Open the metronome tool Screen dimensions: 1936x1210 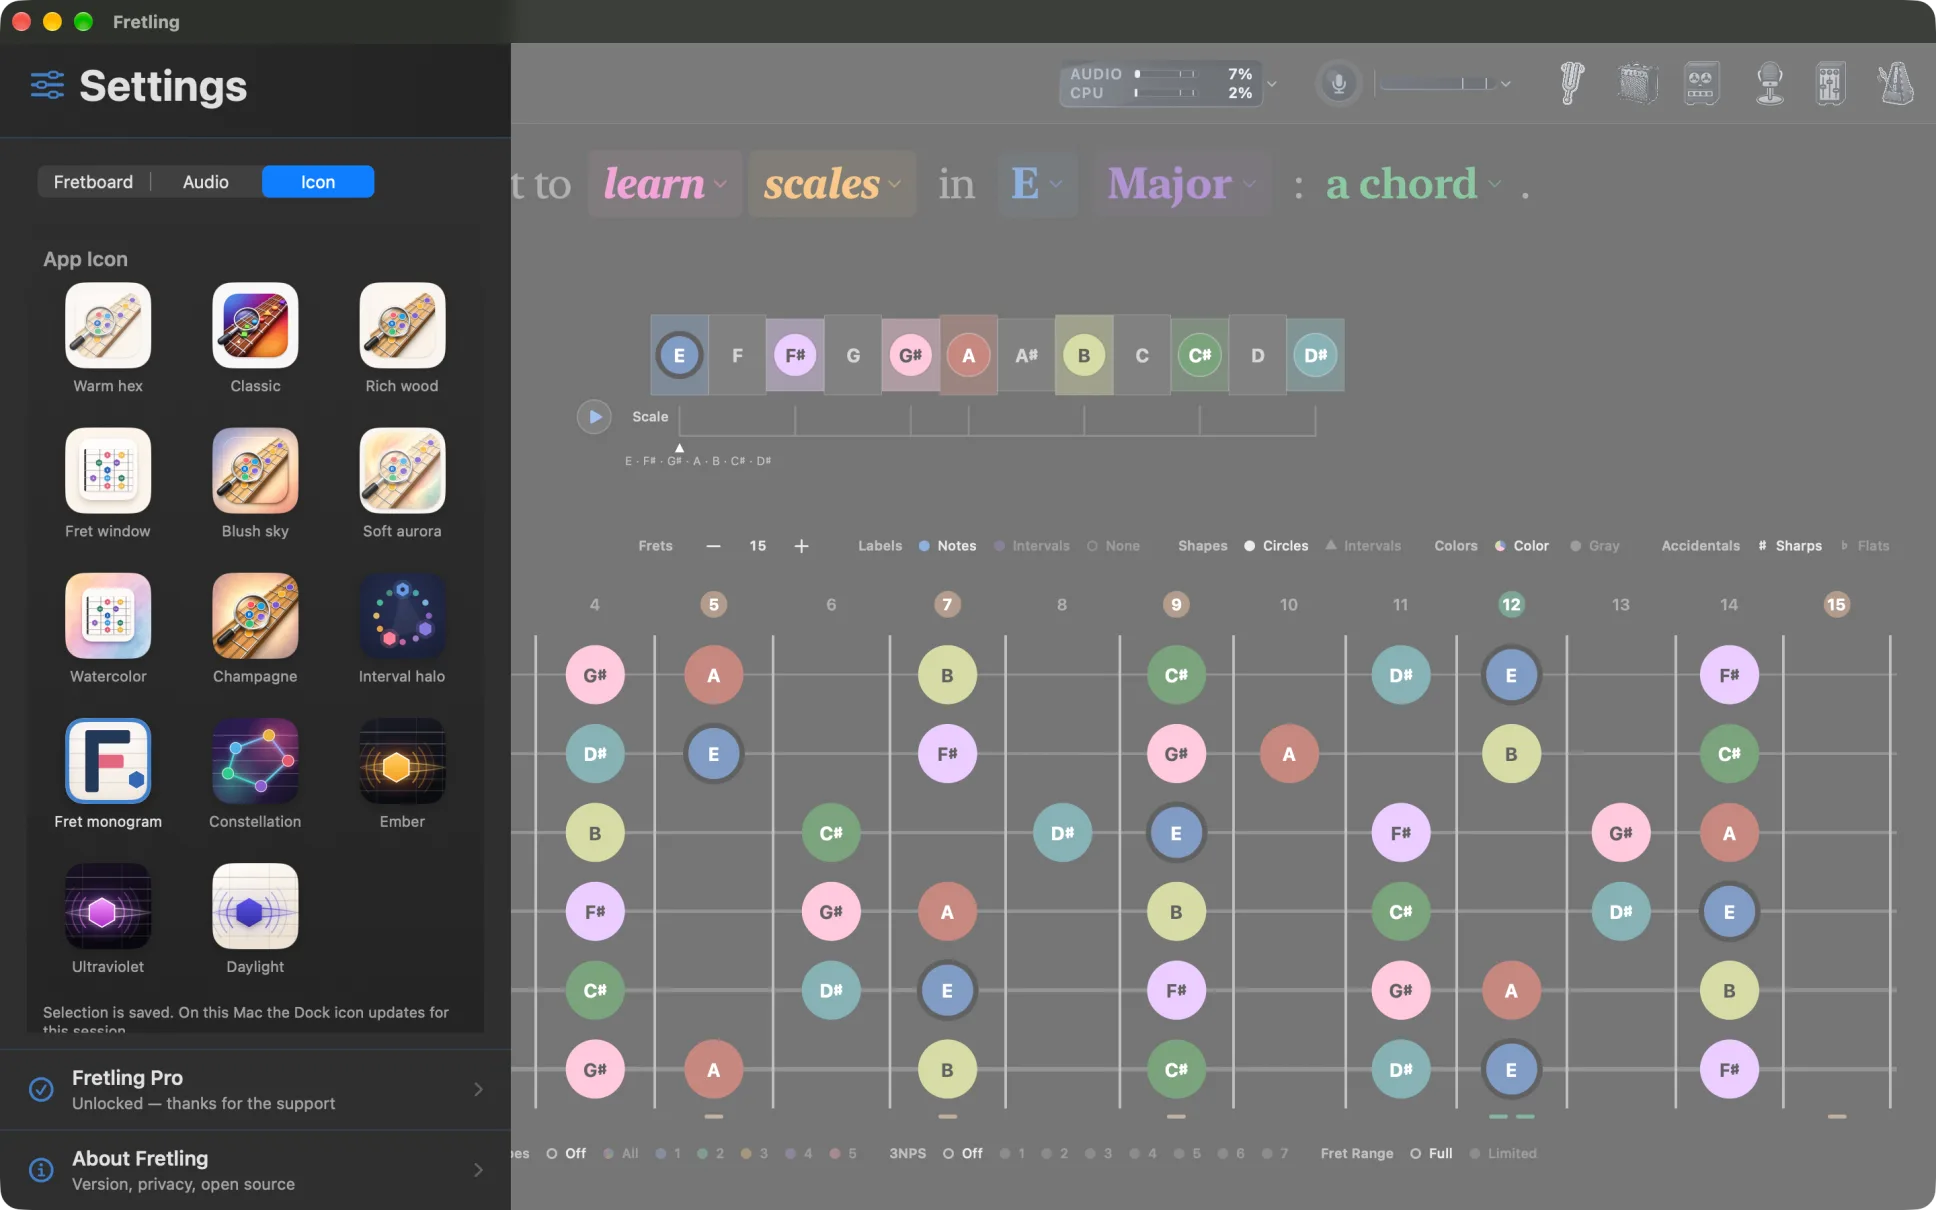point(1895,83)
